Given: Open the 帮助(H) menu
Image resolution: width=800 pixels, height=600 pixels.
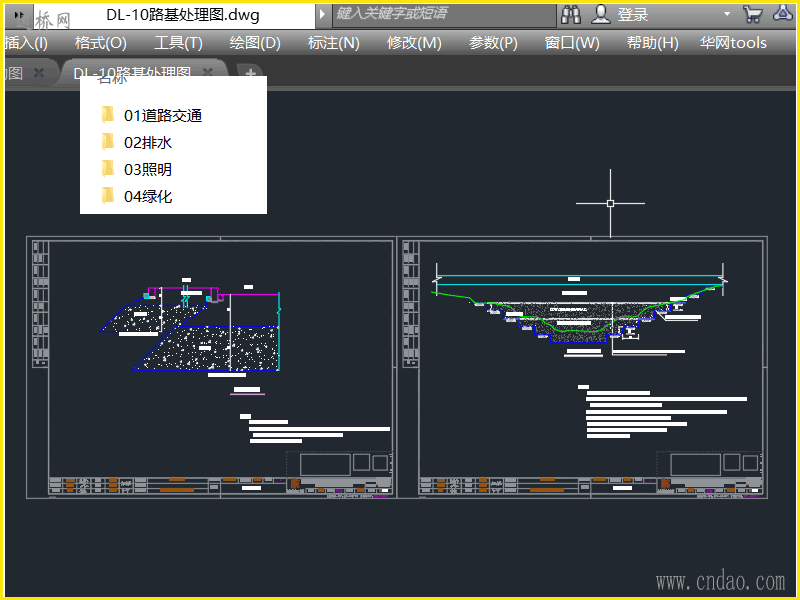Looking at the screenshot, I should 653,43.
